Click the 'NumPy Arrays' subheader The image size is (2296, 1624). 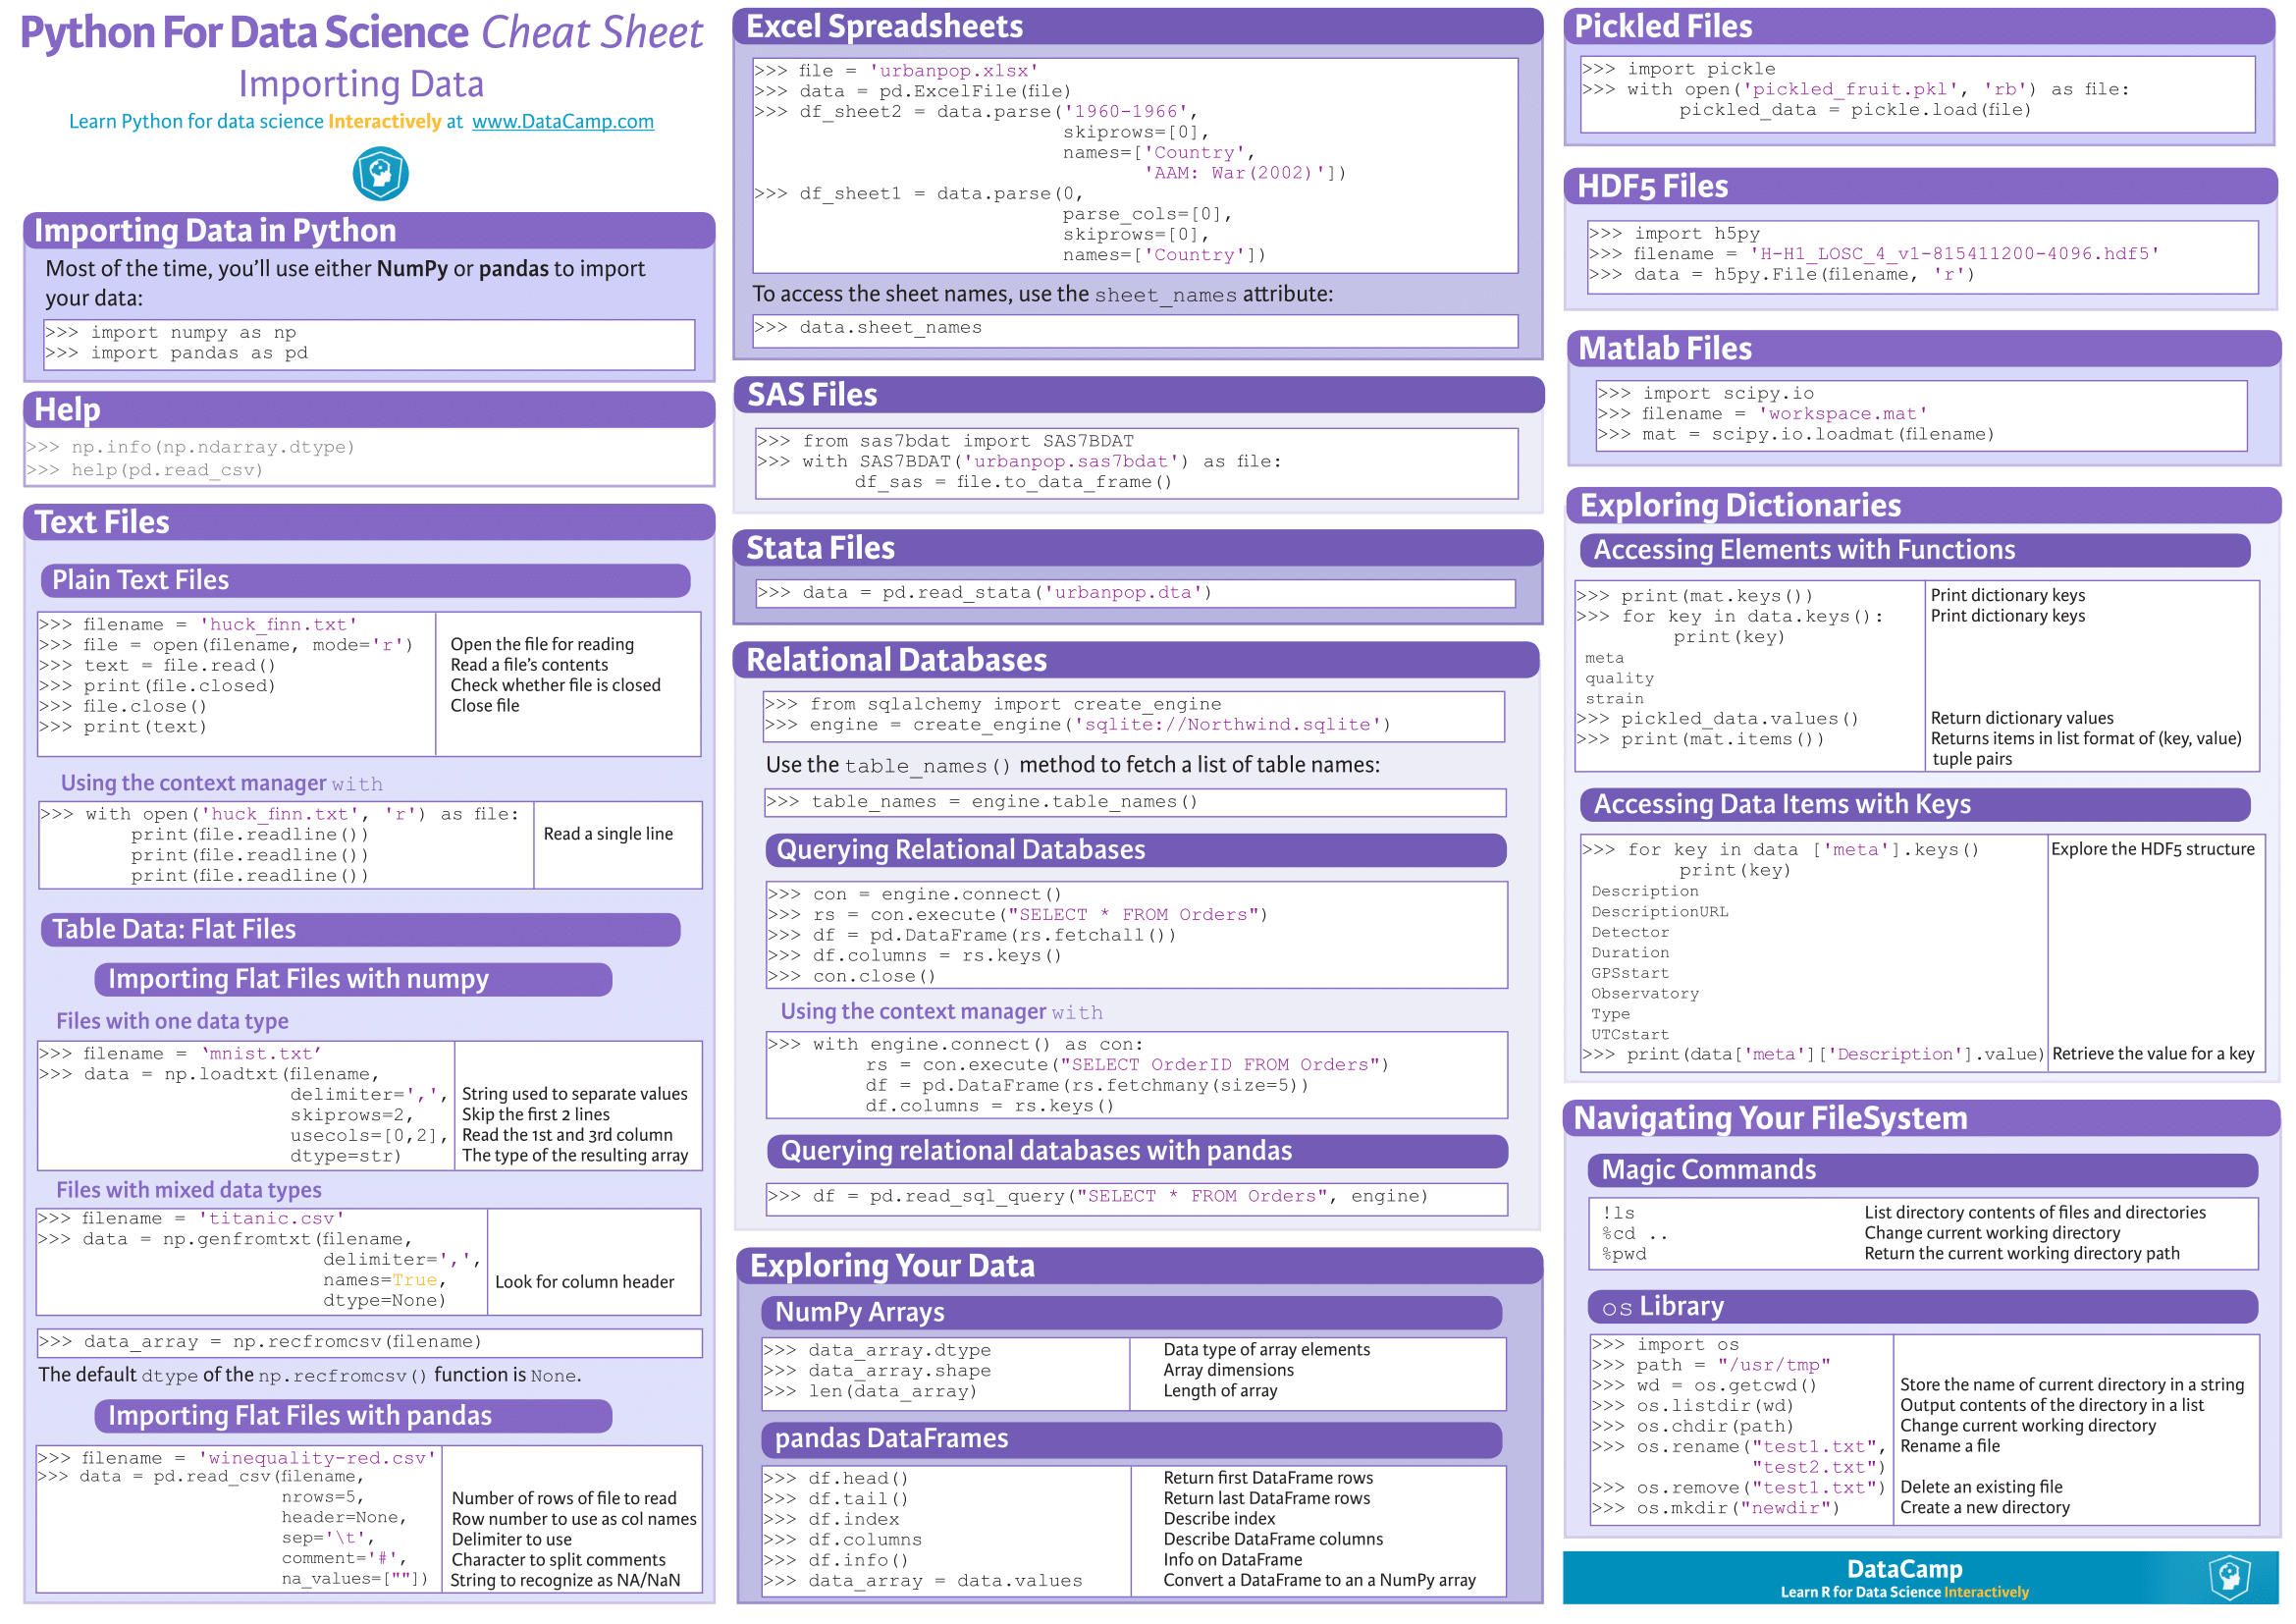pos(1132,1313)
